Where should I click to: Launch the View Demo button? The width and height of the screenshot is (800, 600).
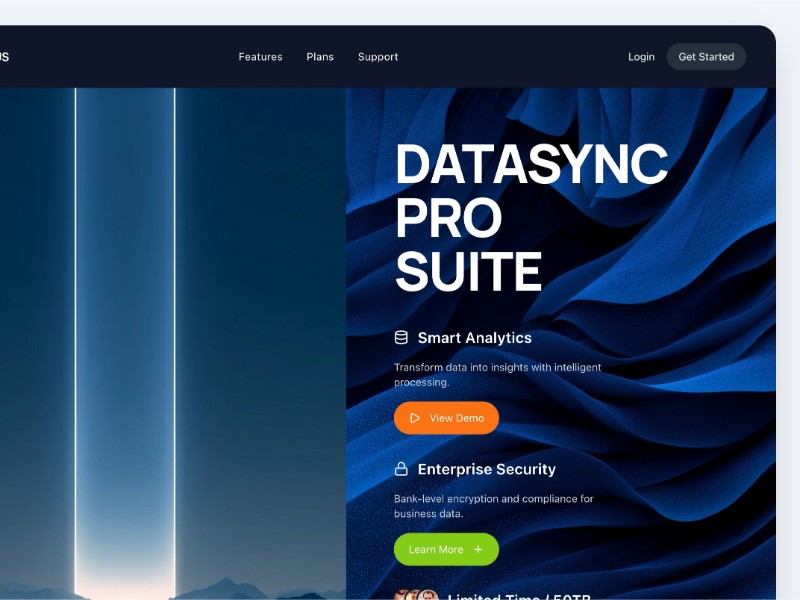446,418
